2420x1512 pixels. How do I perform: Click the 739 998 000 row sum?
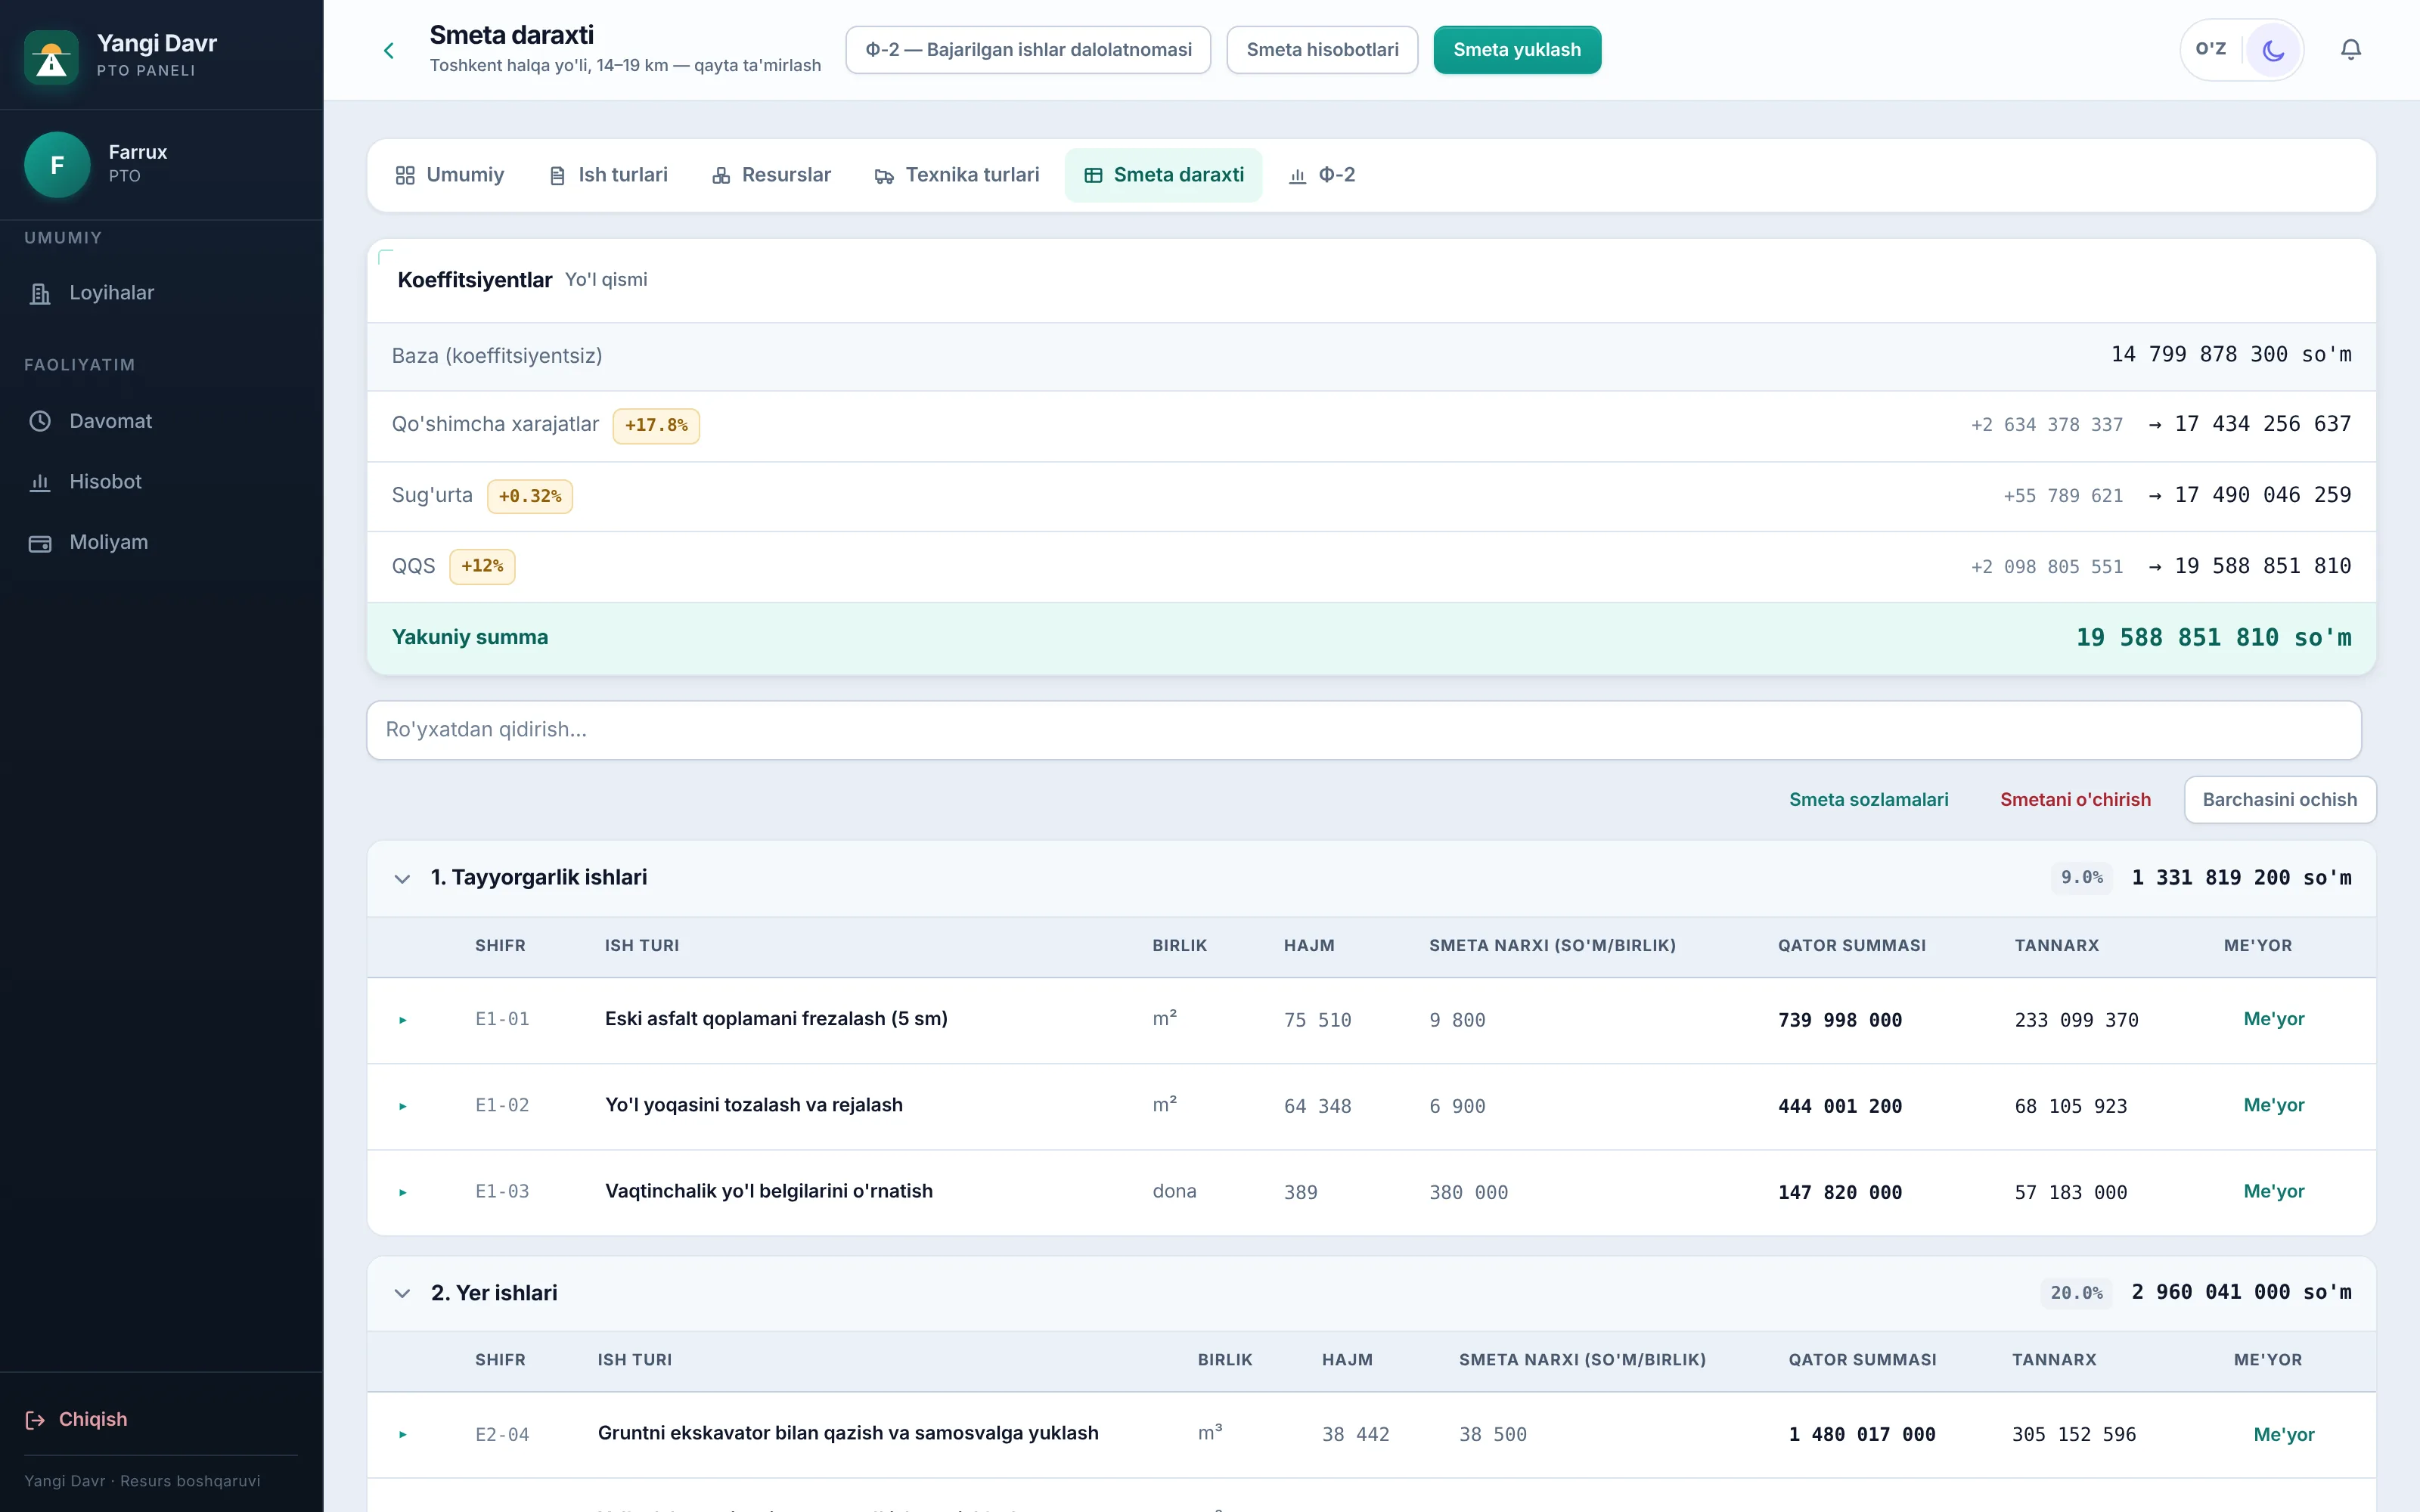point(1839,1020)
